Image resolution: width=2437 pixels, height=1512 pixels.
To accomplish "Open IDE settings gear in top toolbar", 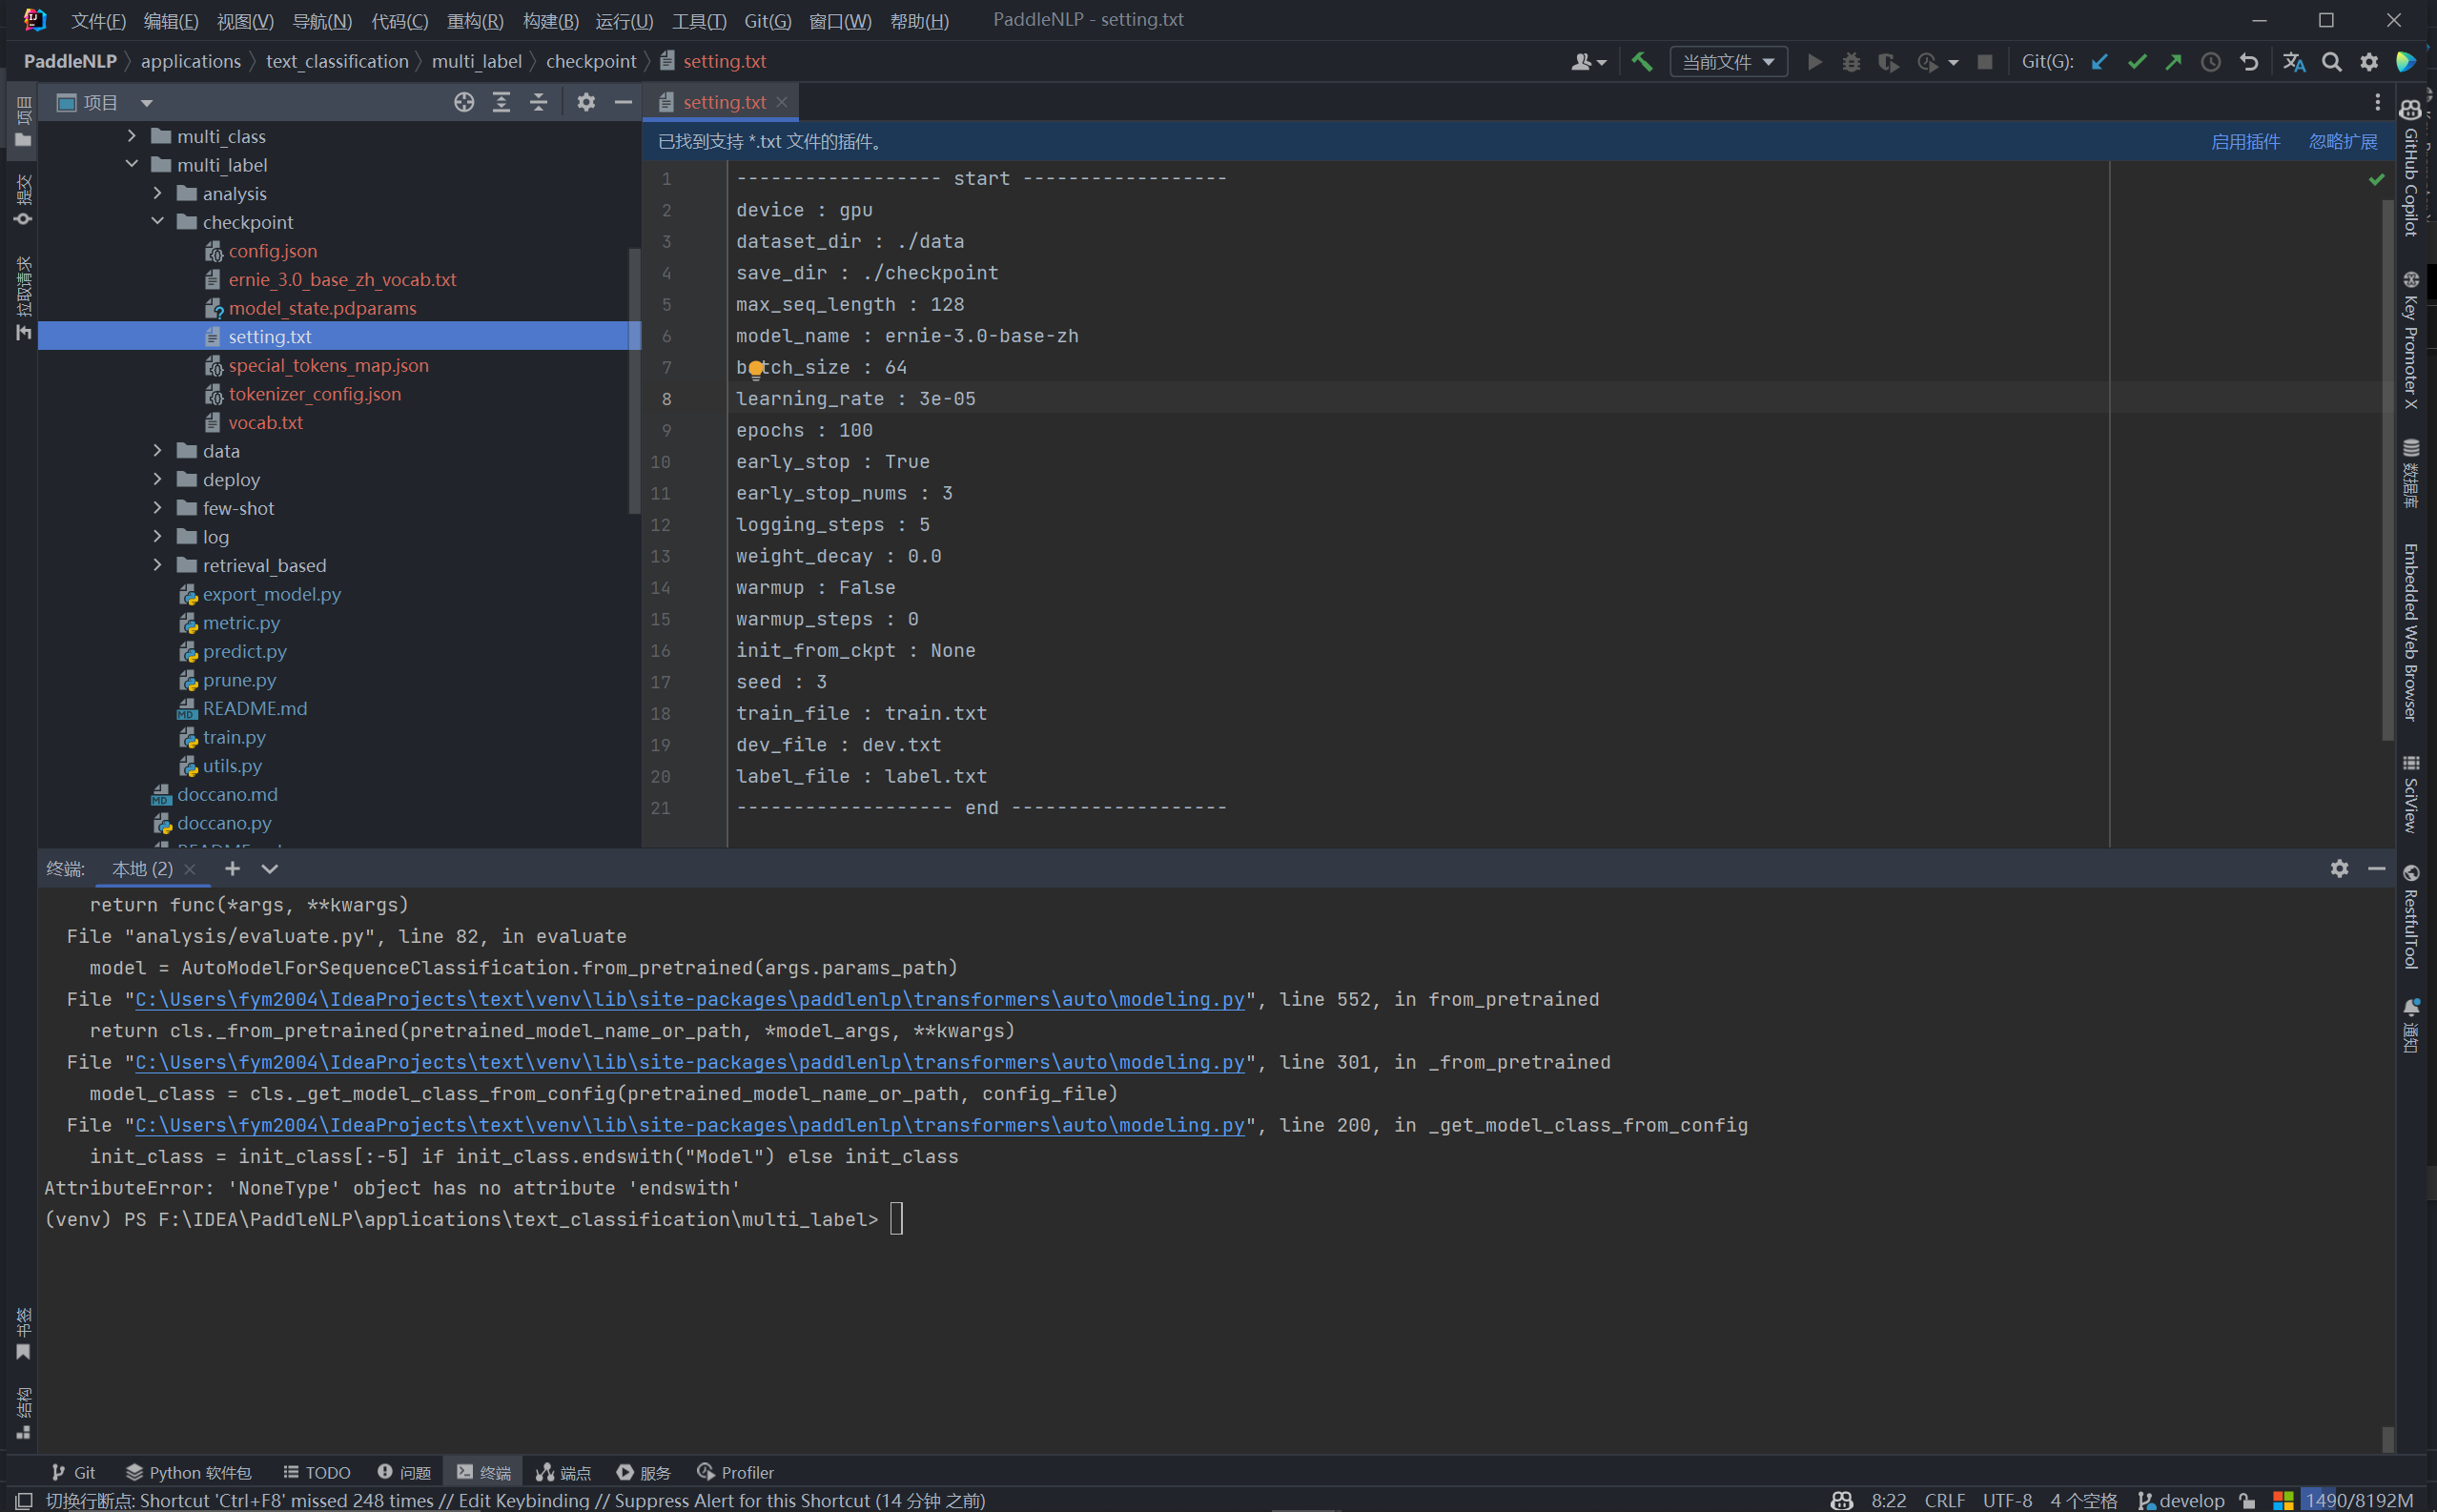I will (x=2369, y=62).
